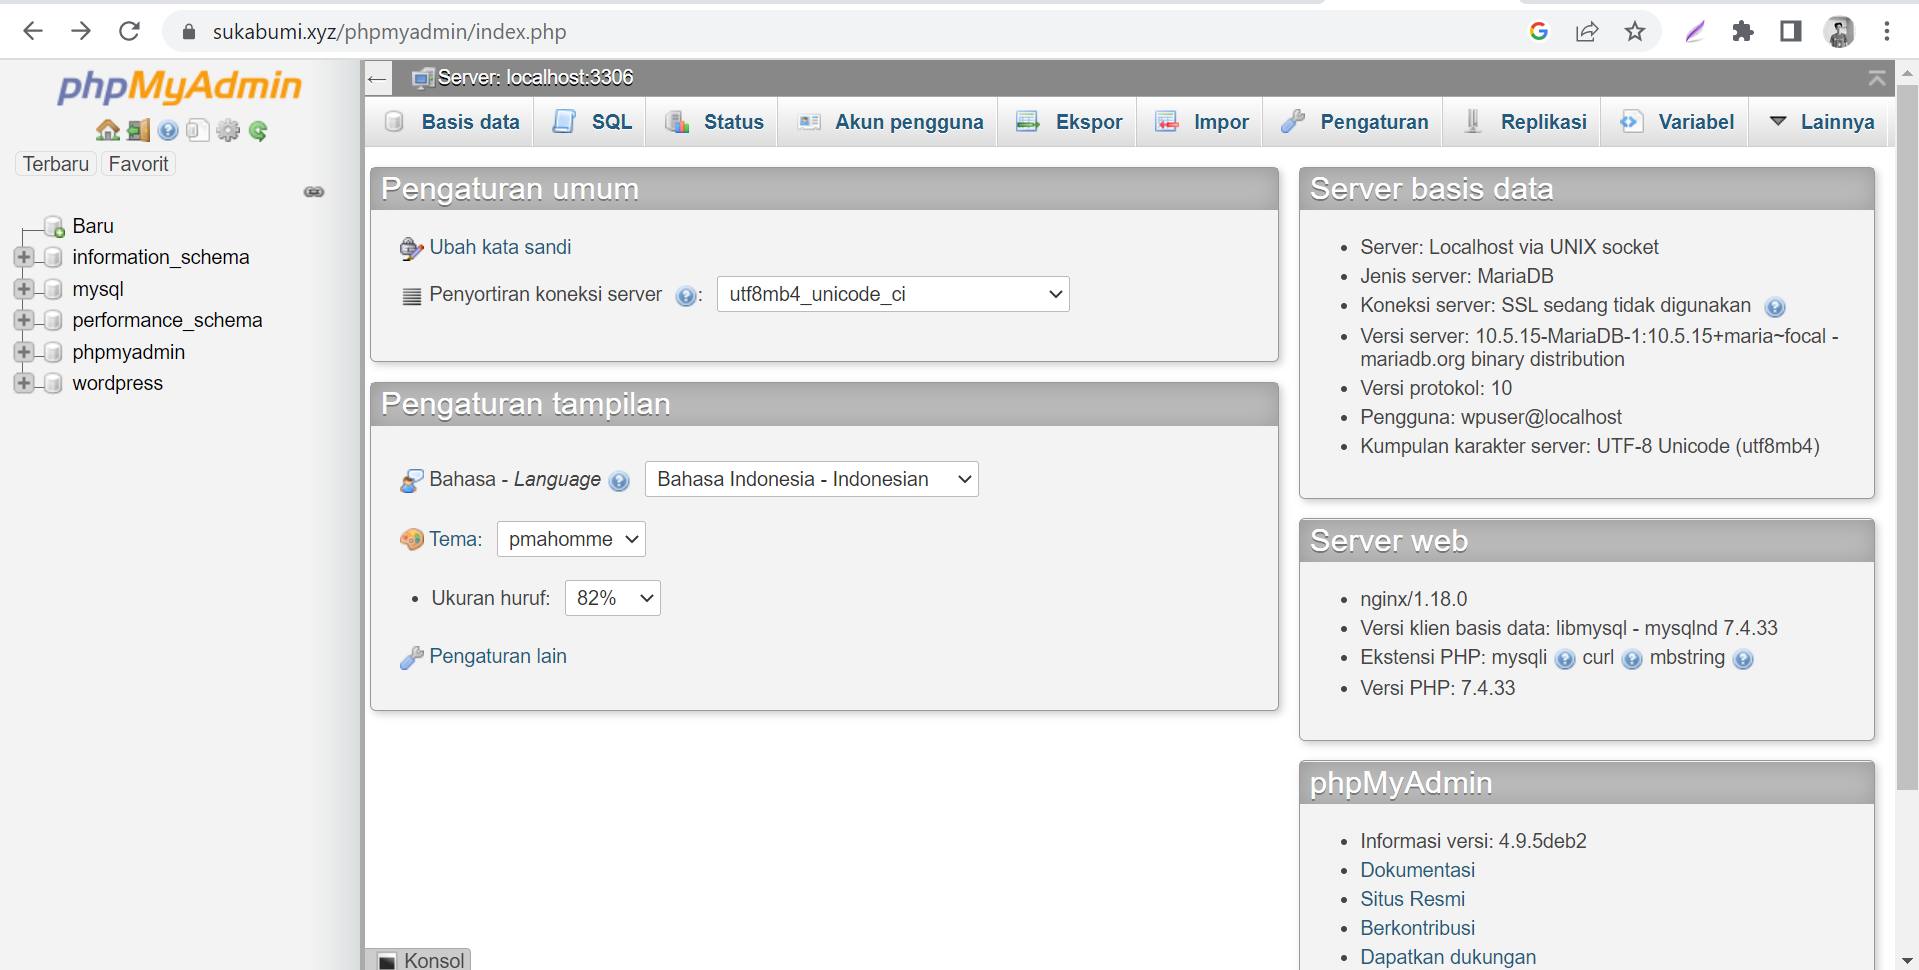
Task: Open the Bahasa Indonesia language dropdown
Action: [811, 479]
